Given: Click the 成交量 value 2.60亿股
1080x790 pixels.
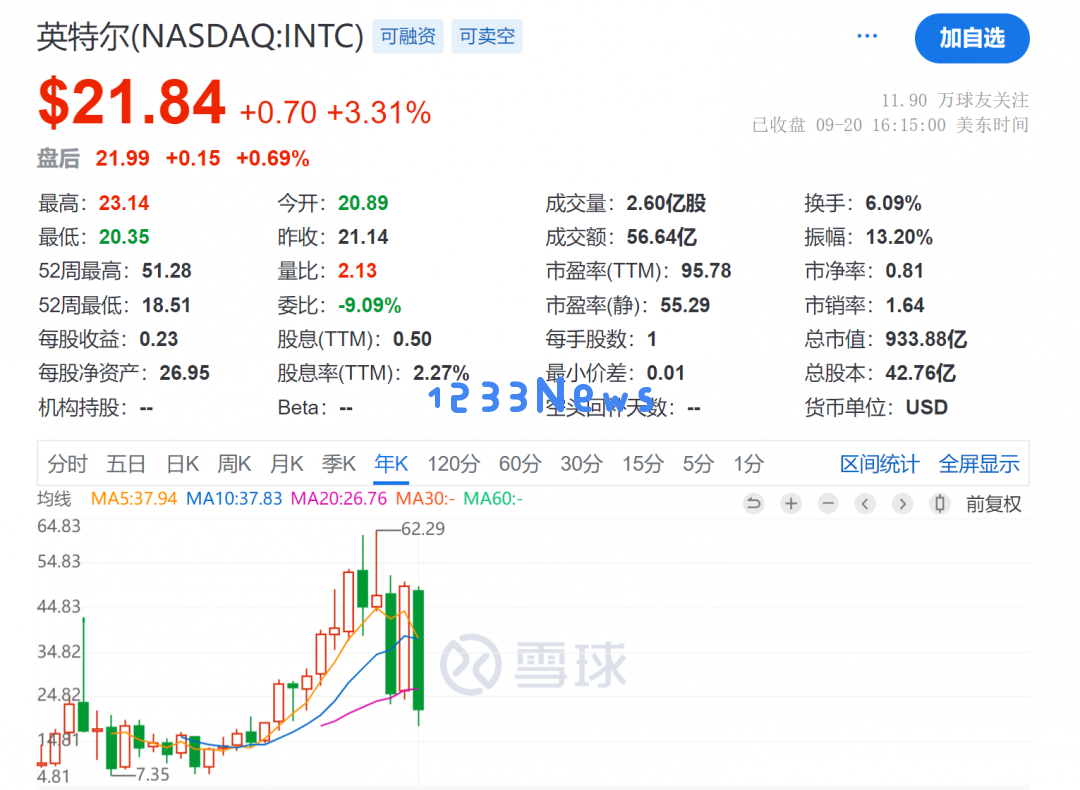Looking at the screenshot, I should pyautogui.click(x=666, y=203).
